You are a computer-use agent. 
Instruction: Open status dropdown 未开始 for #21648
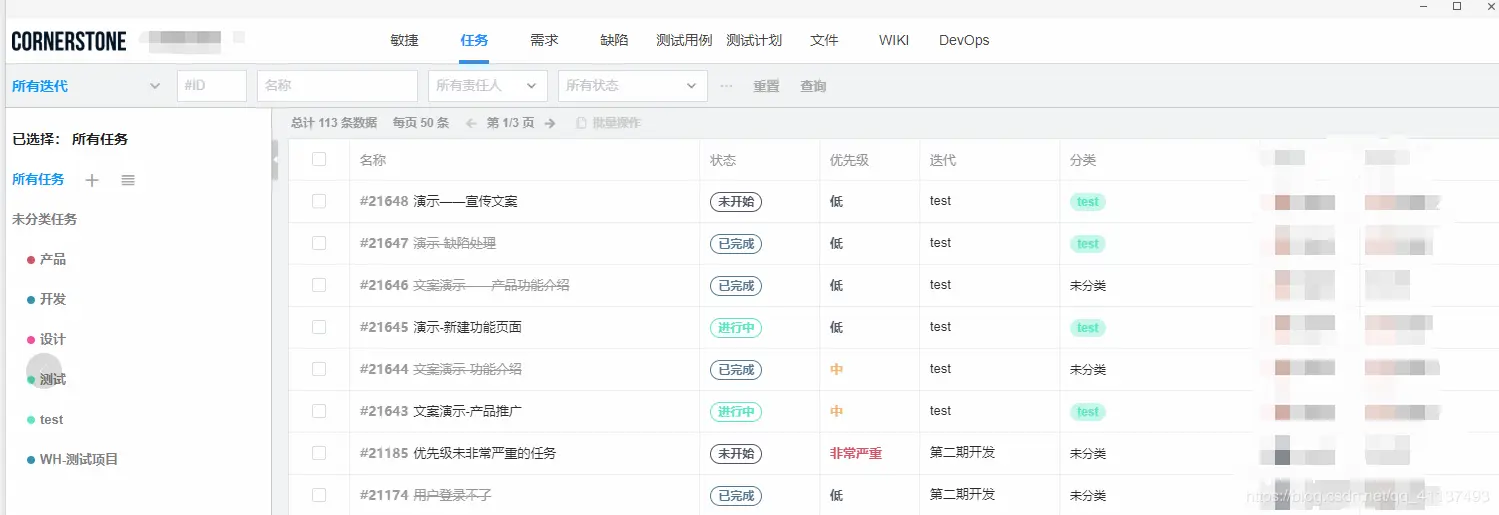736,201
